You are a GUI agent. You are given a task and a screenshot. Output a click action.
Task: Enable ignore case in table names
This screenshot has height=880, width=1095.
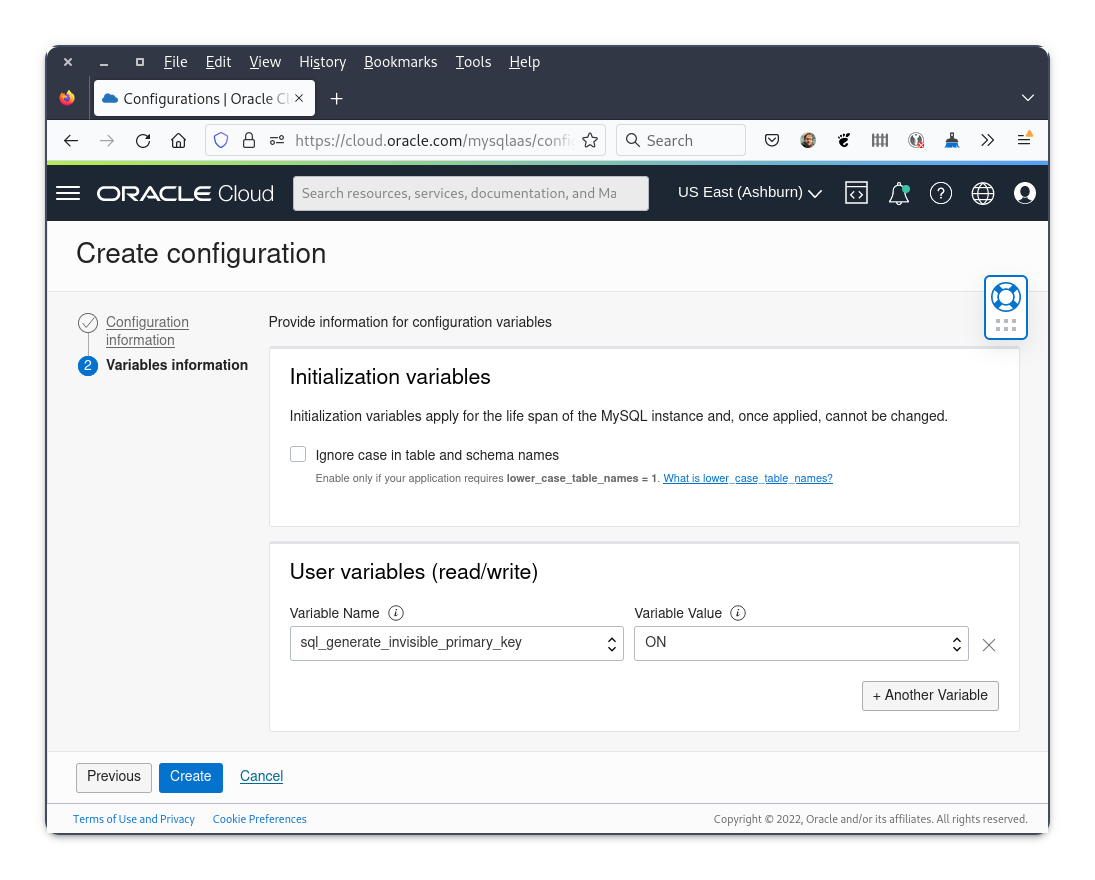[298, 454]
